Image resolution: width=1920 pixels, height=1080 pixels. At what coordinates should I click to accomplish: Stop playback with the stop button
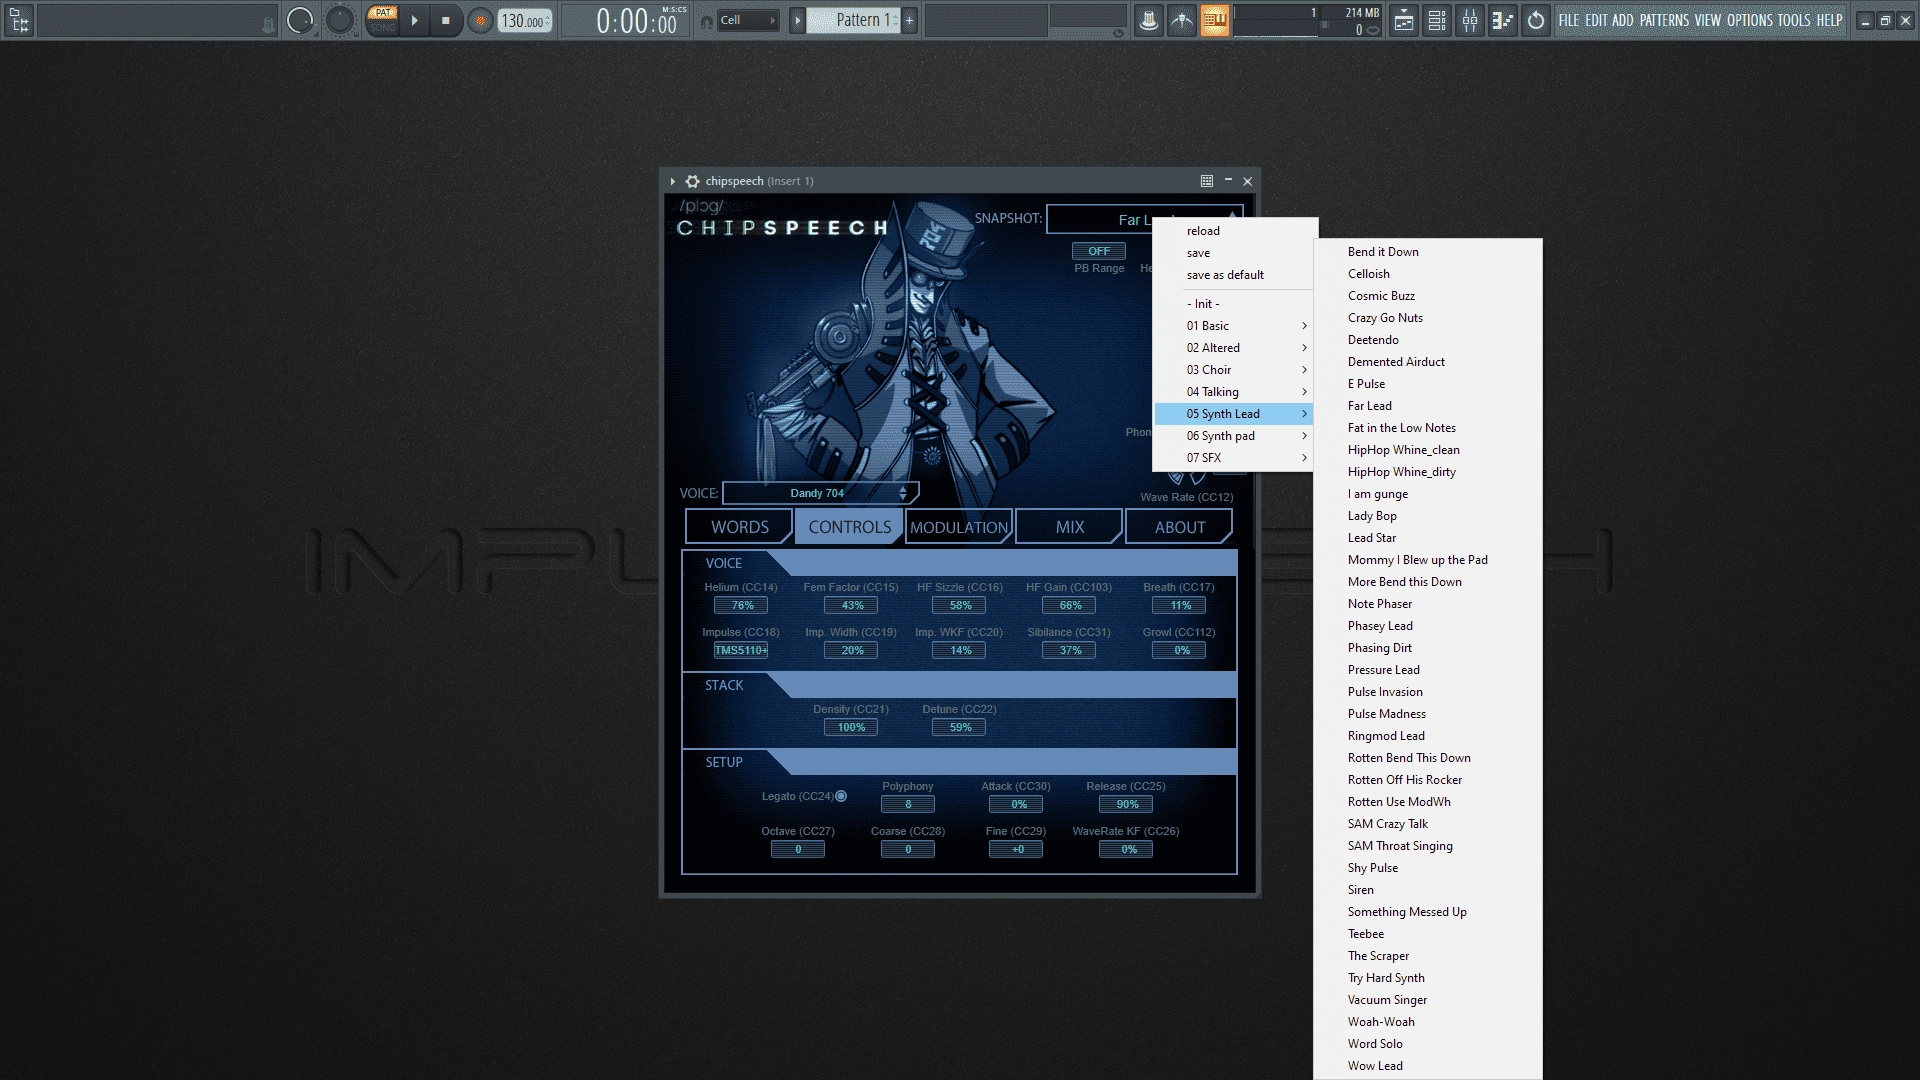tap(446, 20)
